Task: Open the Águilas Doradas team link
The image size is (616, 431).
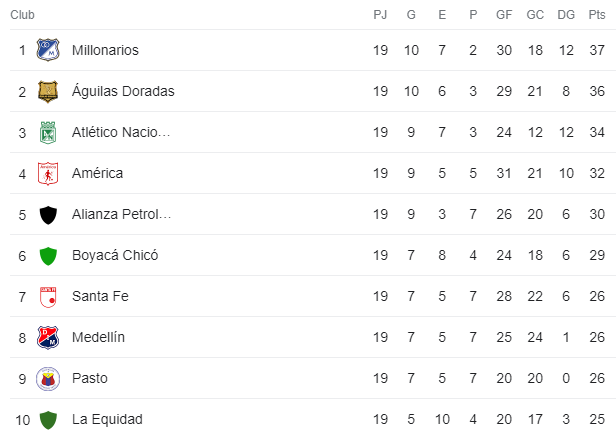Action: pos(123,91)
